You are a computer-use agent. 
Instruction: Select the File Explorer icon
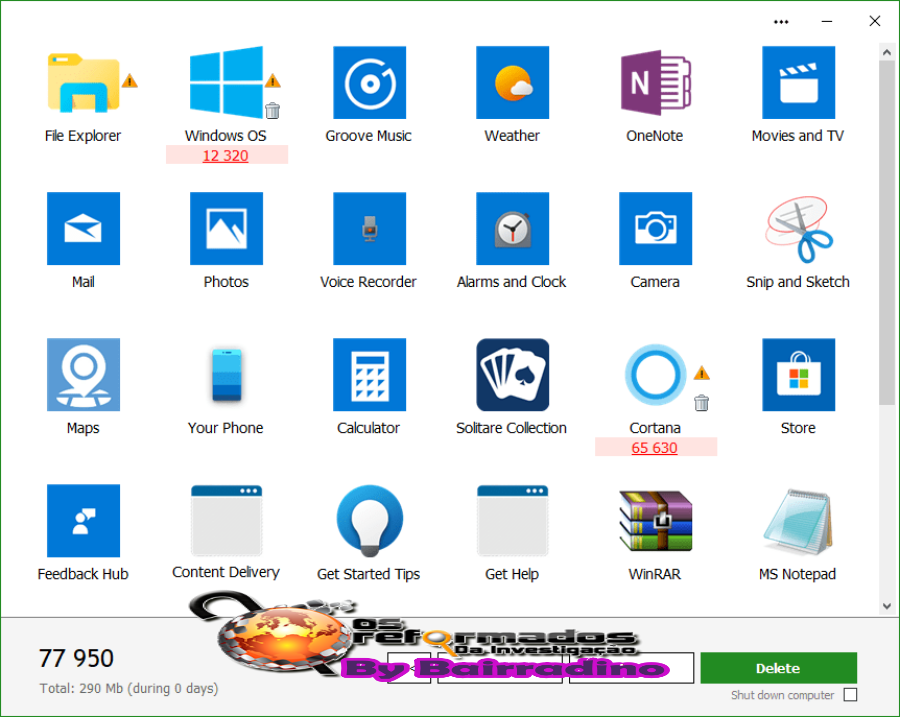pyautogui.click(x=83, y=83)
